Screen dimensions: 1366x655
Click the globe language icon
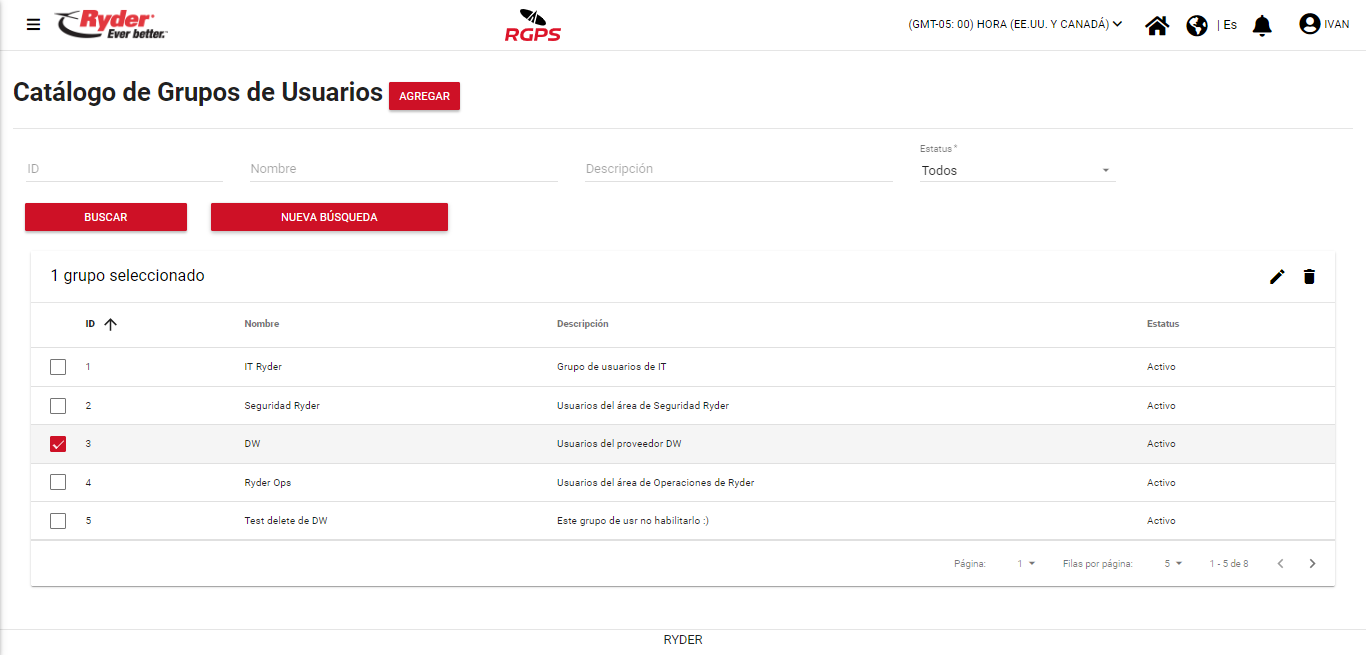(1197, 25)
